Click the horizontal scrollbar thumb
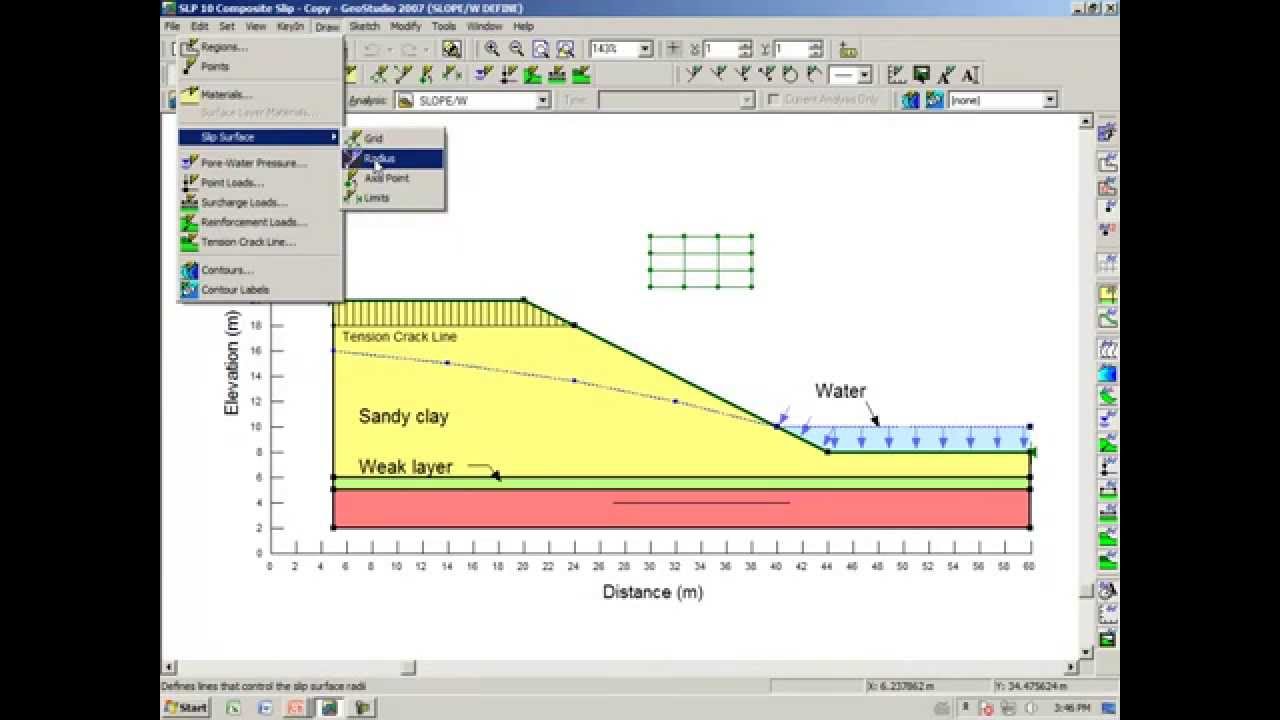Screen dimensions: 1280x720 (x=408, y=667)
